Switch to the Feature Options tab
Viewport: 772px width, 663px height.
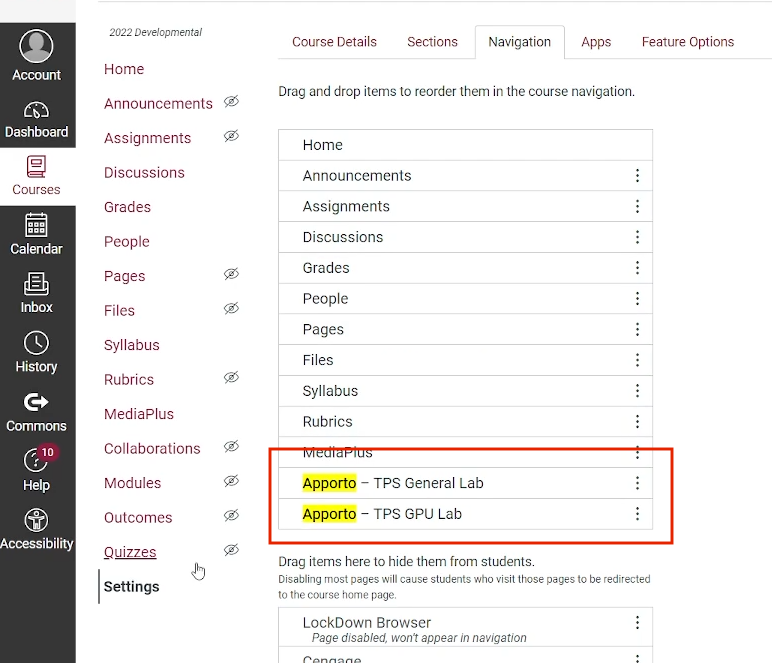pos(687,42)
